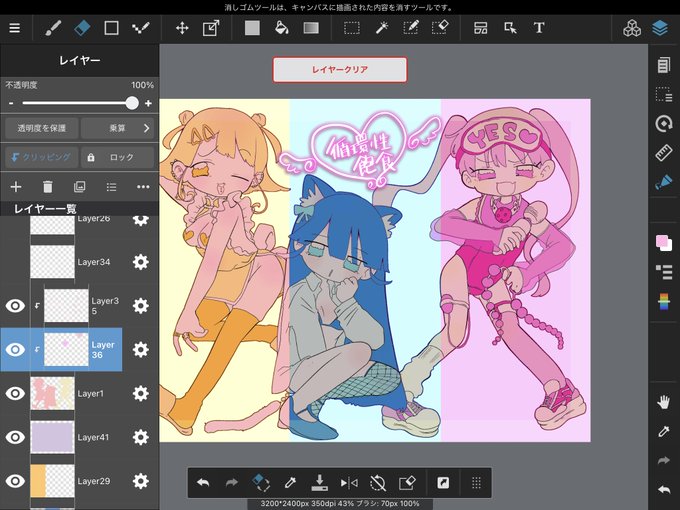This screenshot has width=680, height=510.
Task: Select the Layer41 thumbnail
Action: pyautogui.click(x=52, y=437)
